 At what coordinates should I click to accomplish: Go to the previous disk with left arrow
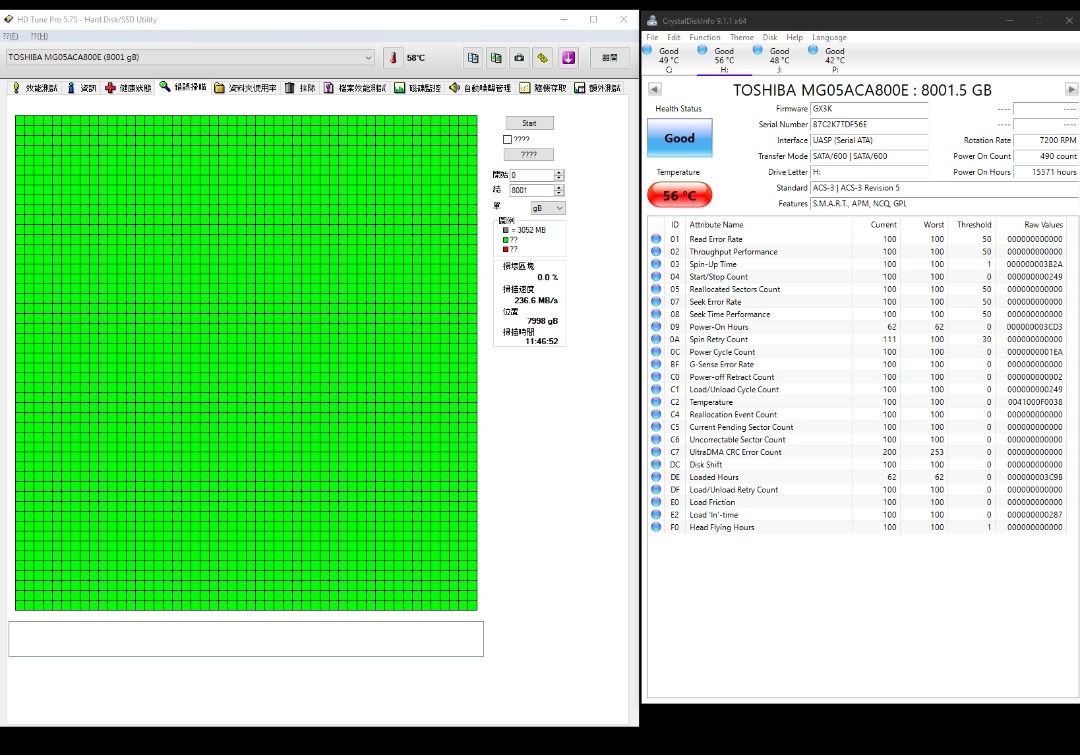click(655, 89)
